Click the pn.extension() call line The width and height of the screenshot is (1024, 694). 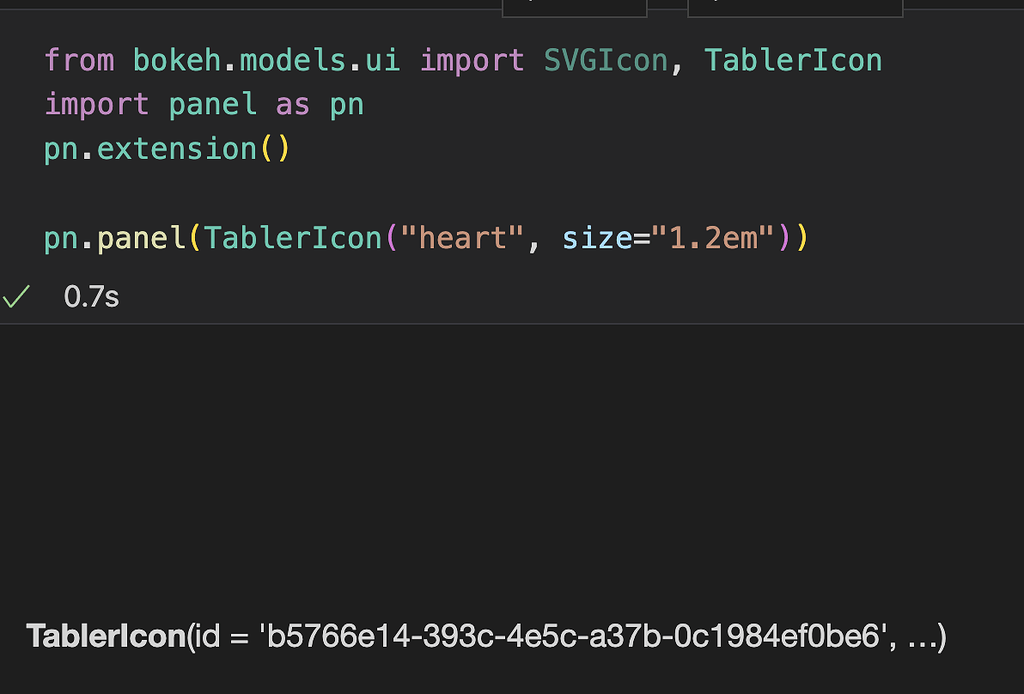(x=167, y=149)
